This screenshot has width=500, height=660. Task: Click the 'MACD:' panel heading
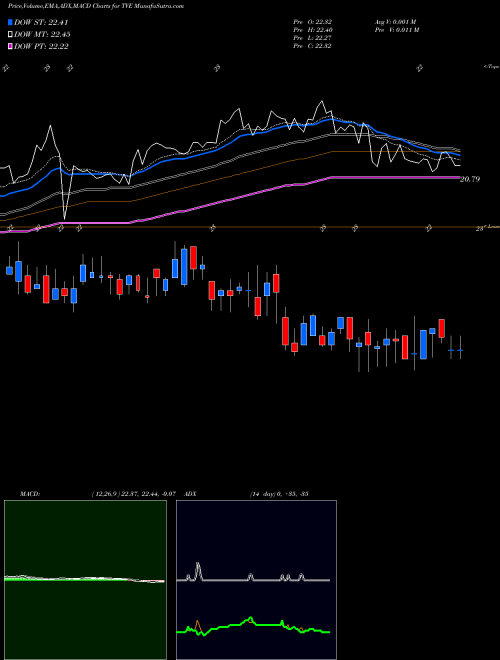tap(29, 494)
